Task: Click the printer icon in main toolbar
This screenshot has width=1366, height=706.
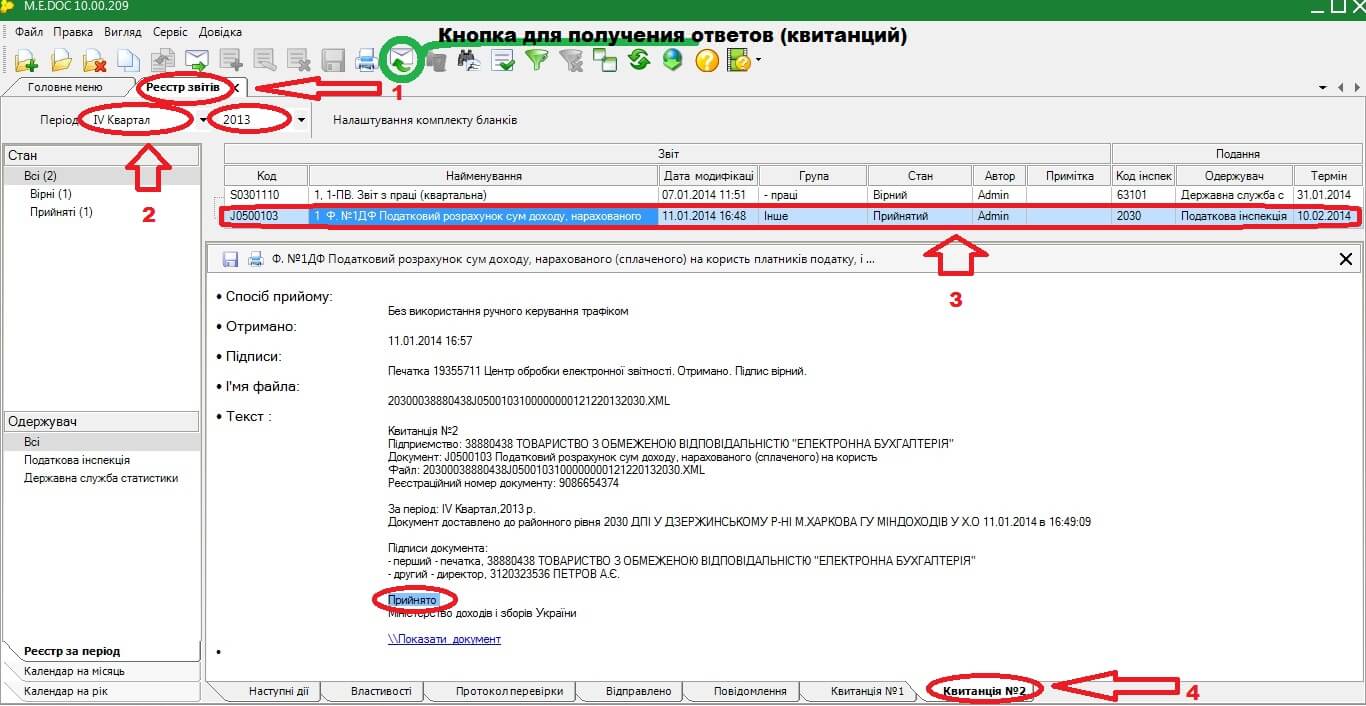Action: [x=367, y=61]
